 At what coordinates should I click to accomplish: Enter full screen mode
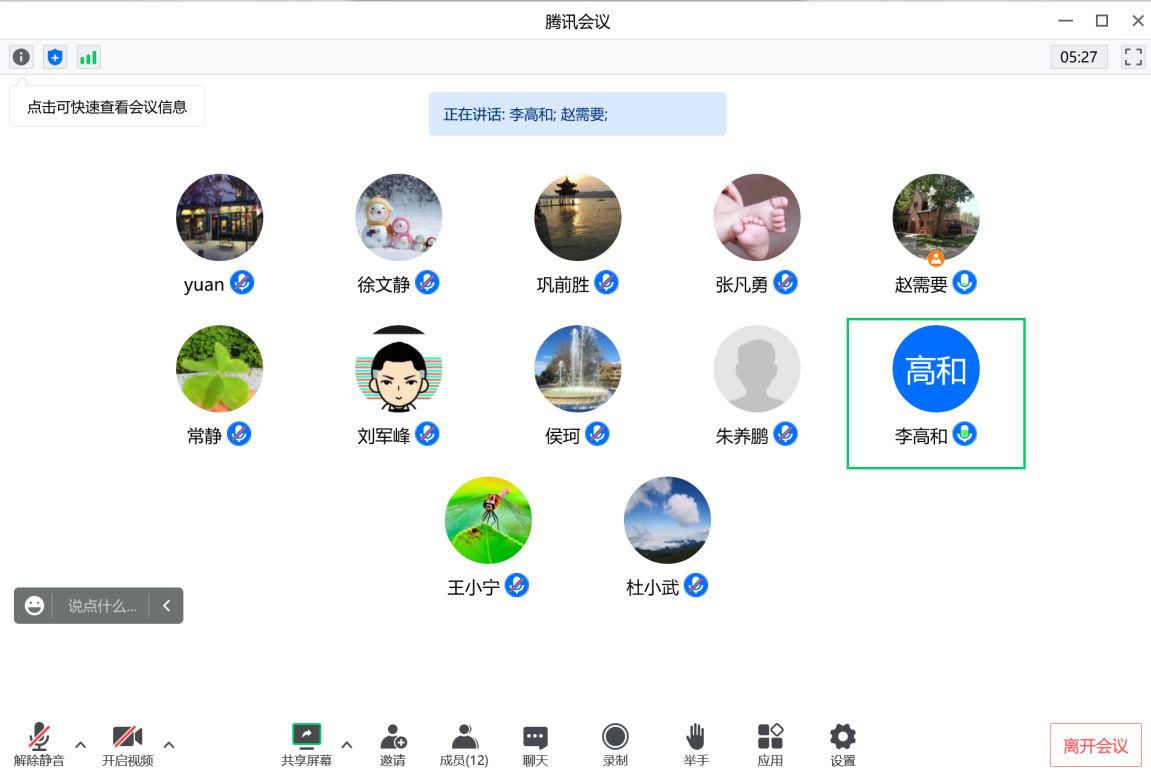click(x=1133, y=57)
